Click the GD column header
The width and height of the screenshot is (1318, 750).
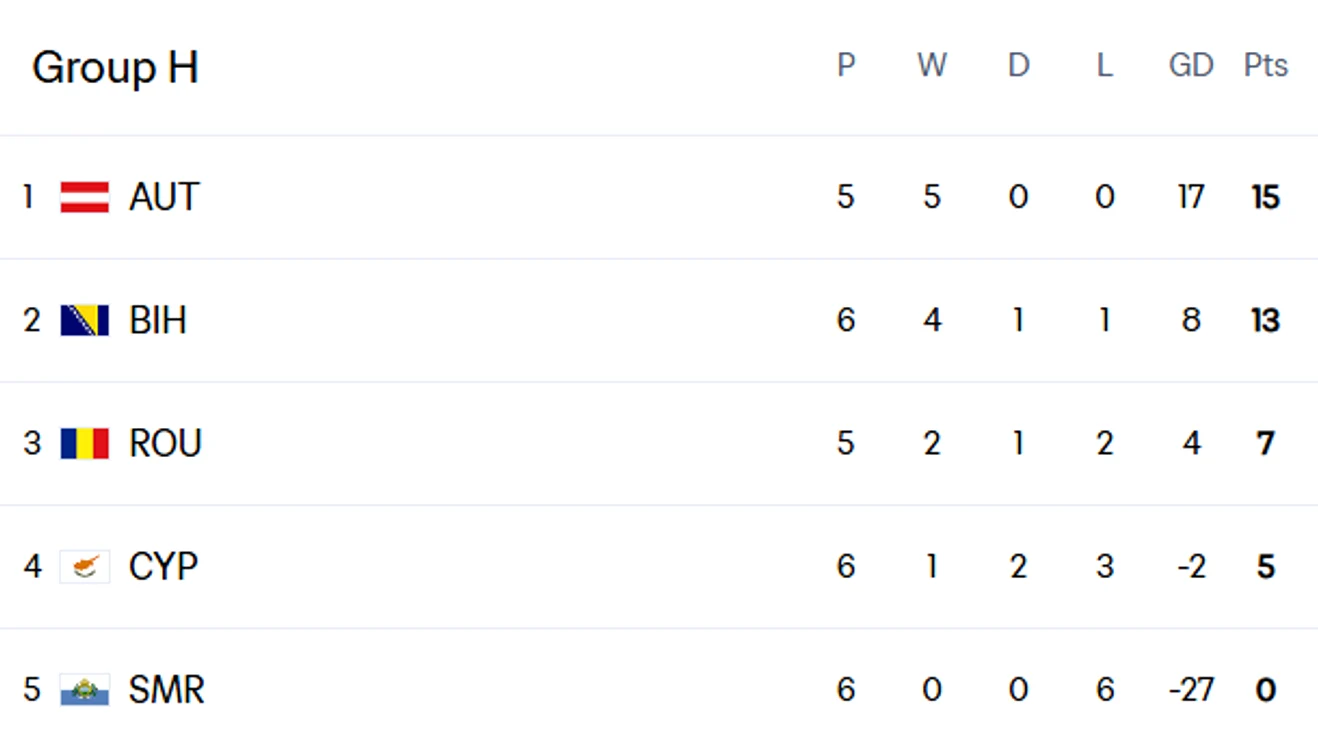click(x=1191, y=66)
